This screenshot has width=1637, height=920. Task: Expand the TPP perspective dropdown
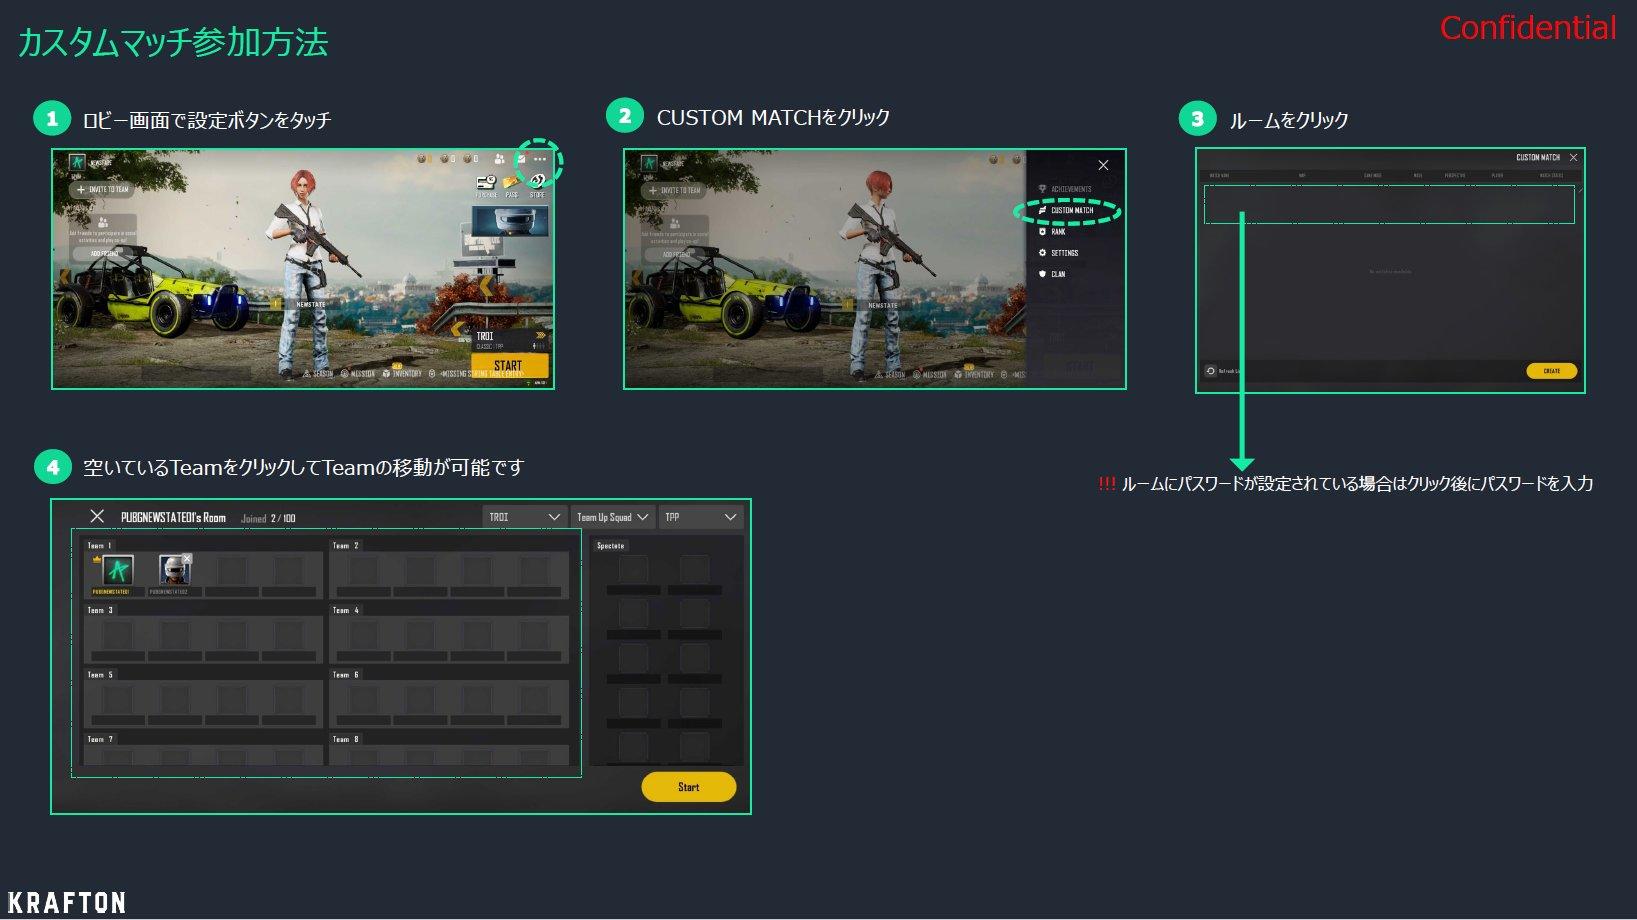pyautogui.click(x=700, y=517)
